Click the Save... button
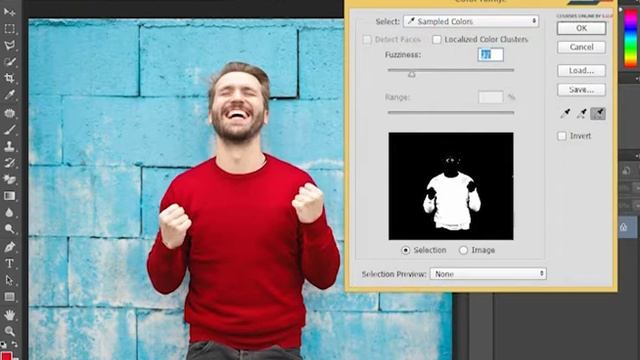This screenshot has height=360, width=640. tap(581, 90)
